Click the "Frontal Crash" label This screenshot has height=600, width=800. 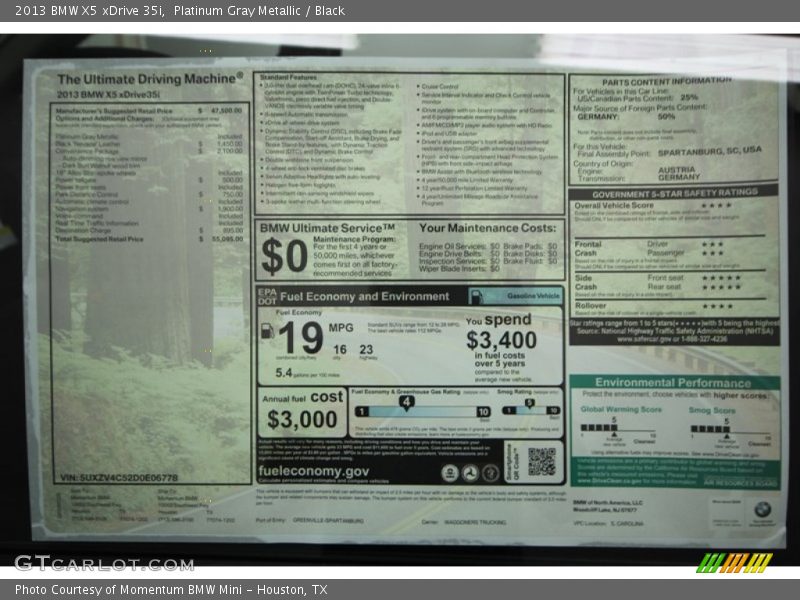pos(588,248)
